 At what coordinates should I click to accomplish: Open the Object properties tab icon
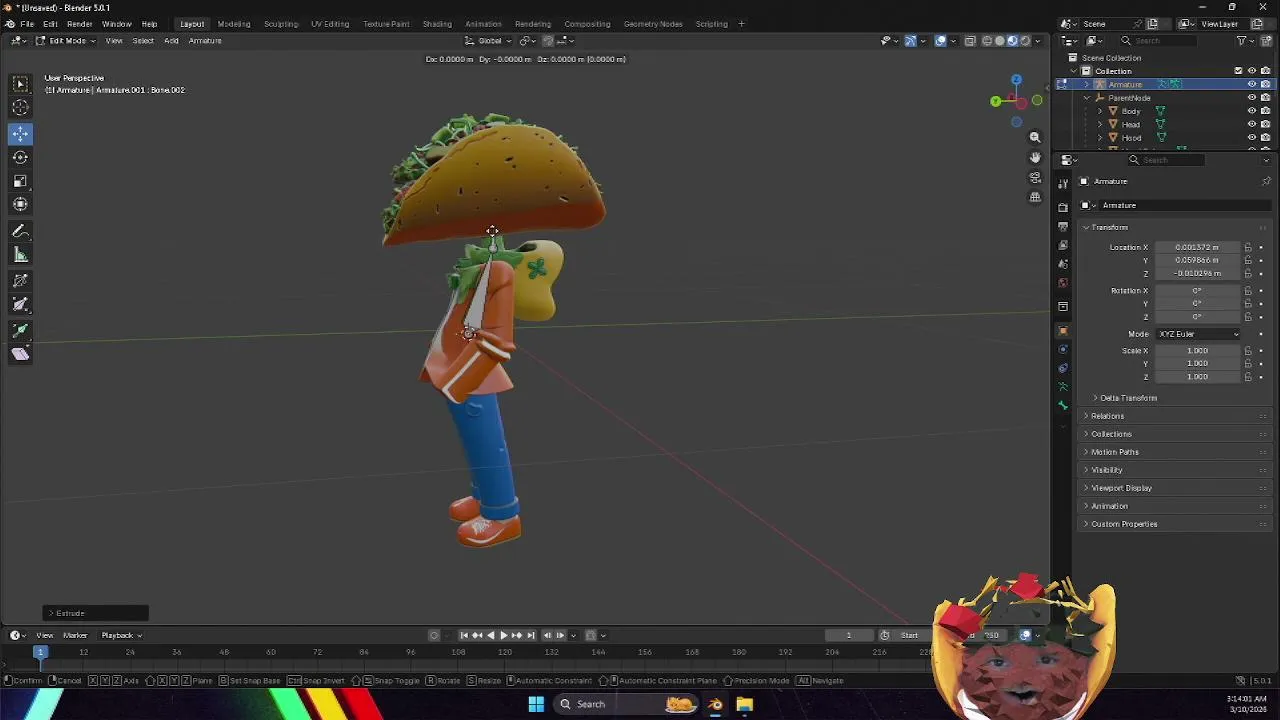(1063, 330)
